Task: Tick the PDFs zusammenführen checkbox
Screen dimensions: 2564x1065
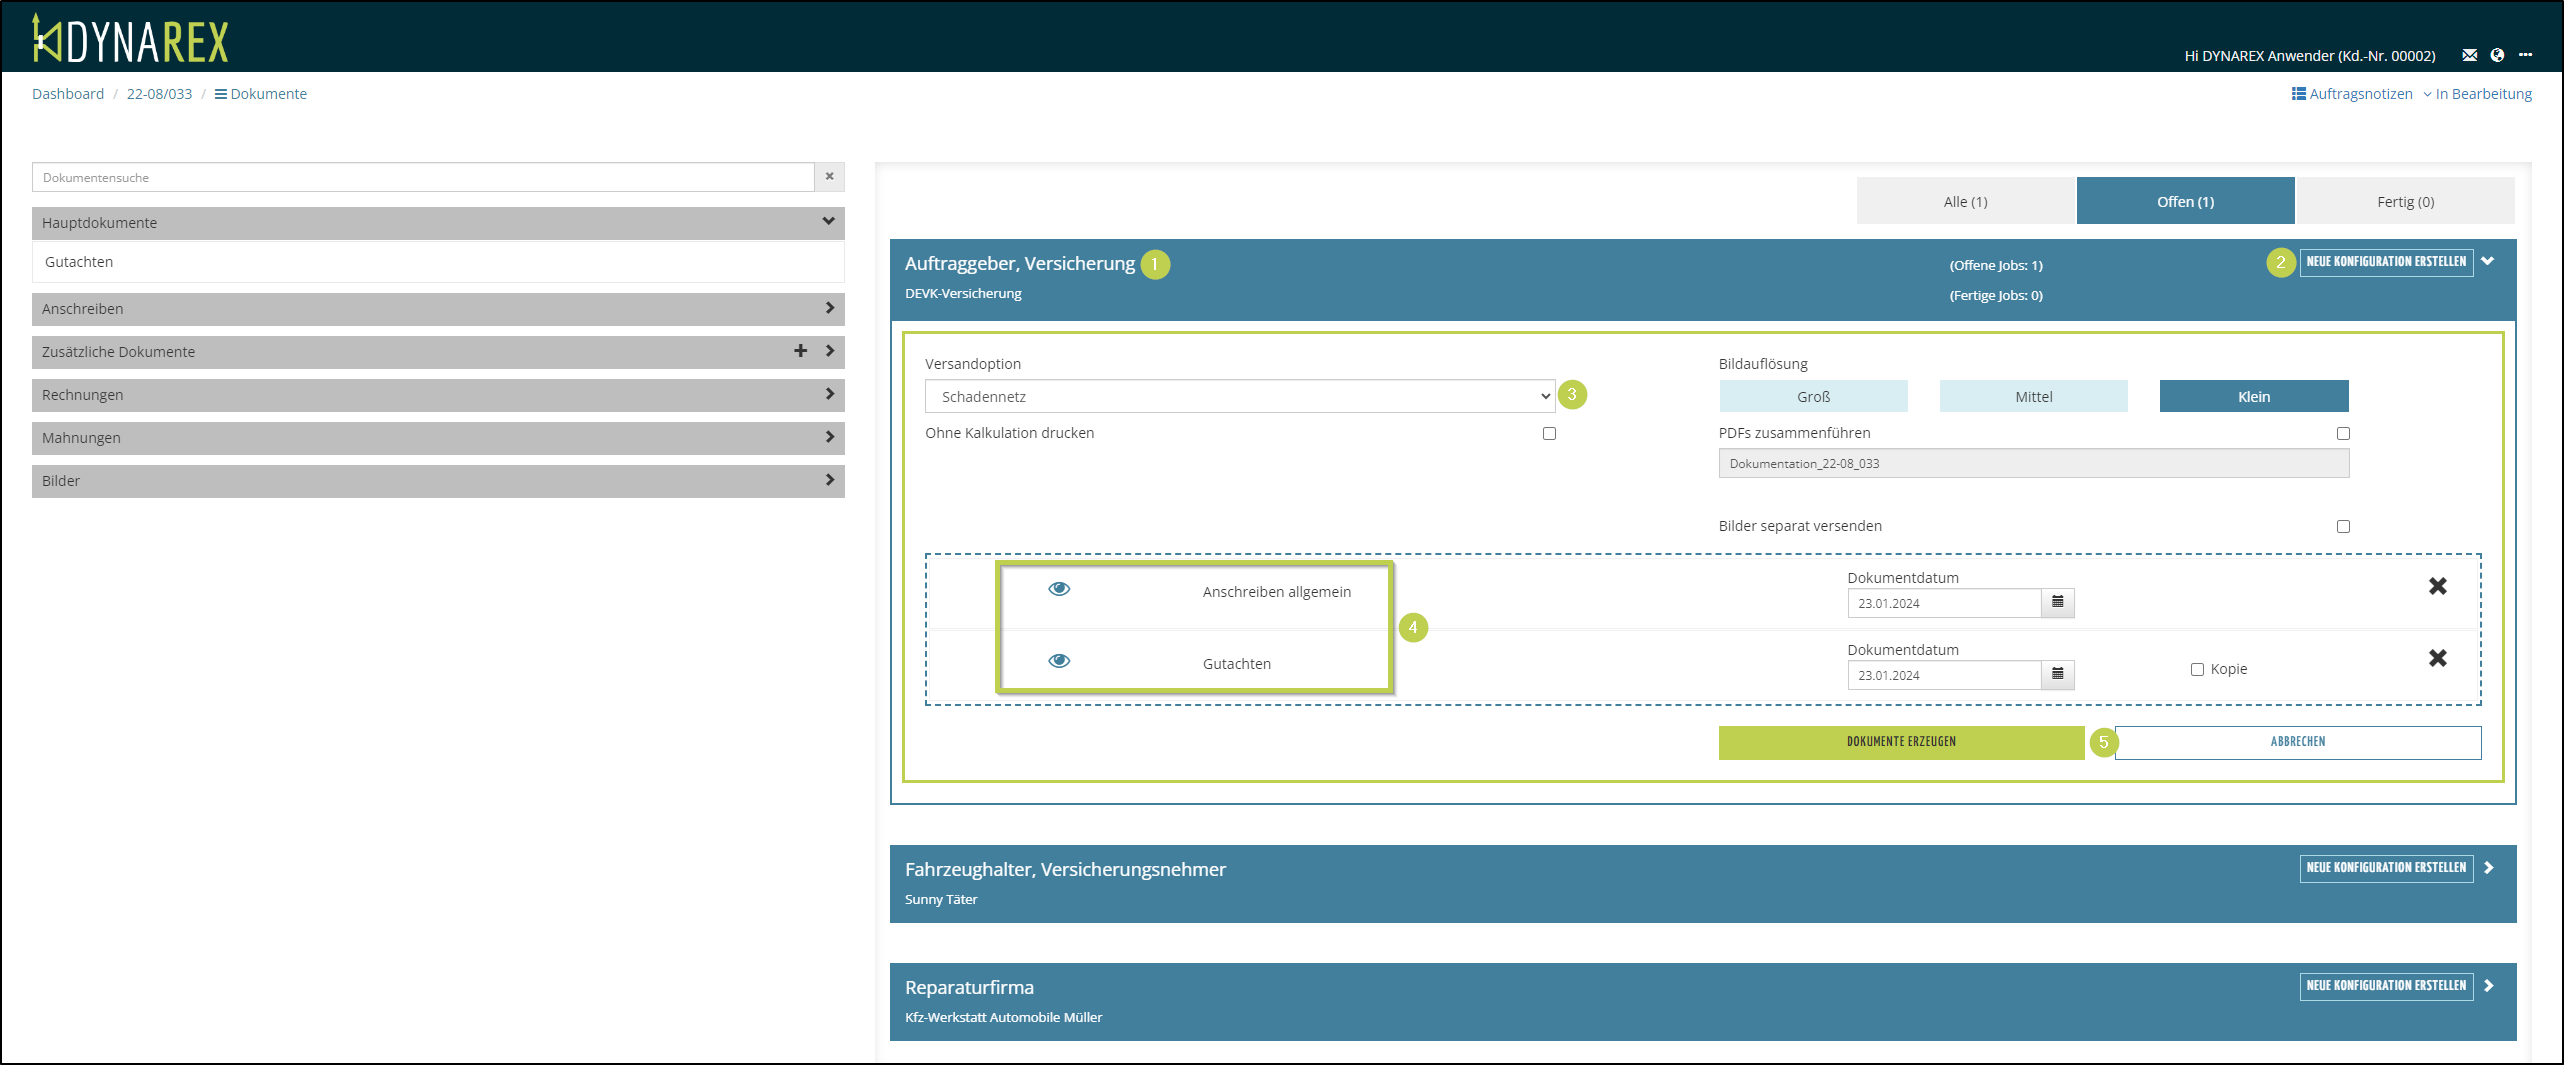Action: point(2343,433)
